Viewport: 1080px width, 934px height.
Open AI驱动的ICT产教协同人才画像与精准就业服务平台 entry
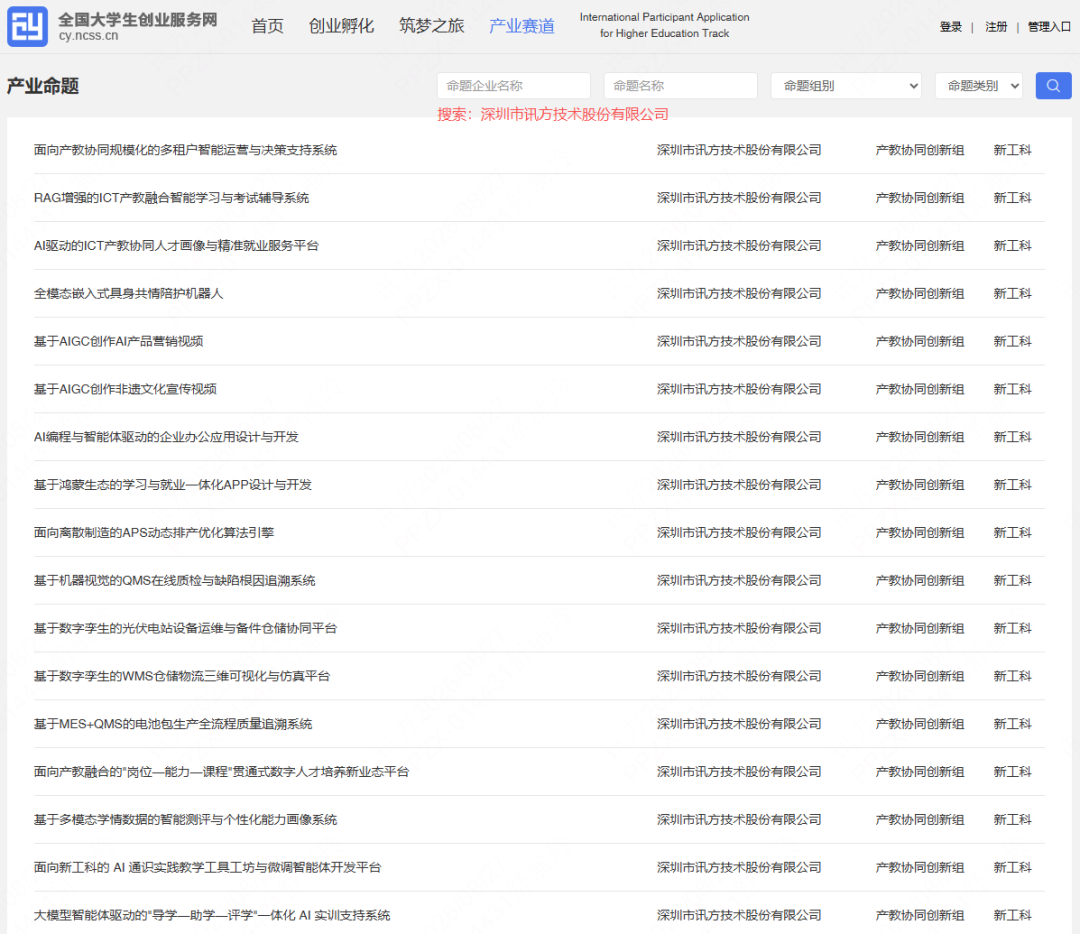click(176, 246)
